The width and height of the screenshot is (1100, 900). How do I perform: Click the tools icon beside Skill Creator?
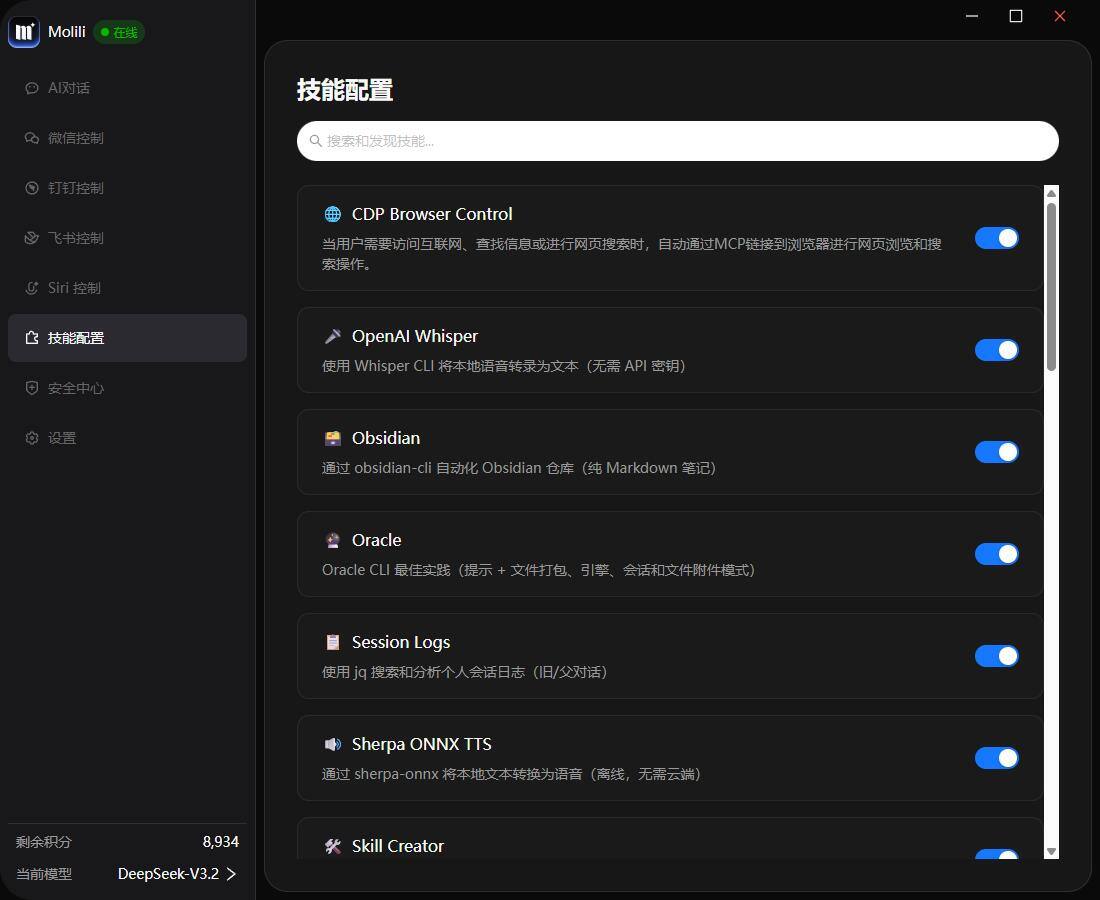coord(333,846)
